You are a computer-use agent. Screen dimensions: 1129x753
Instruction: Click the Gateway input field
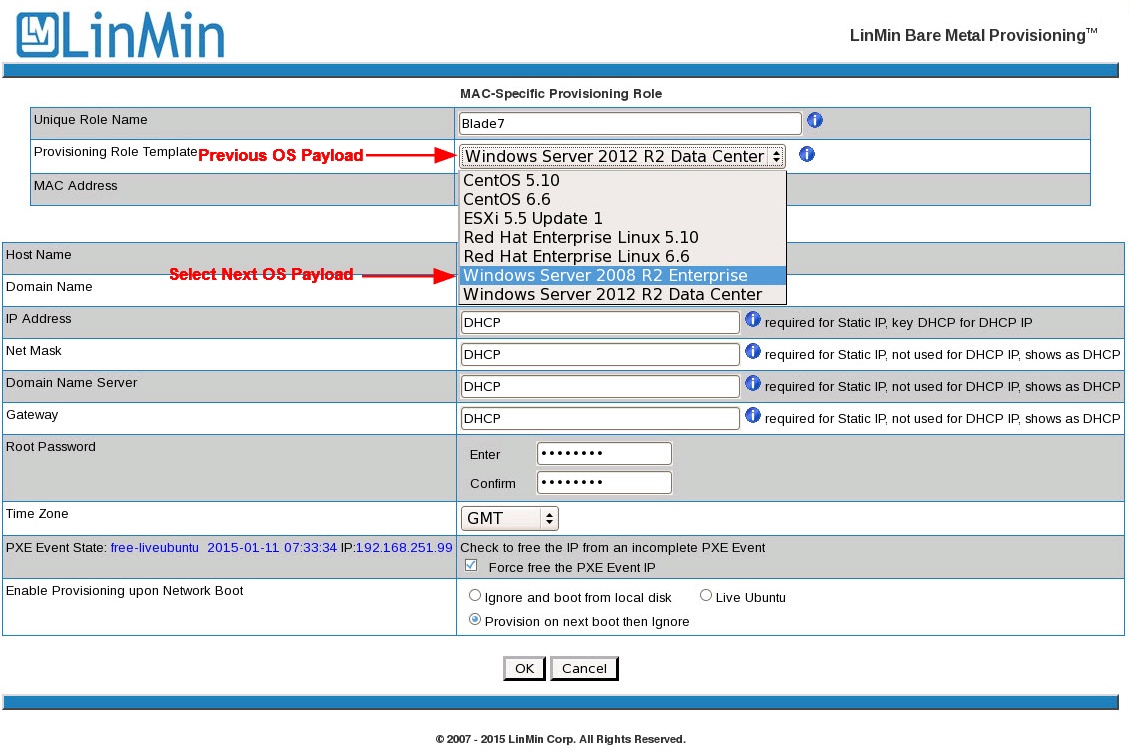point(600,418)
